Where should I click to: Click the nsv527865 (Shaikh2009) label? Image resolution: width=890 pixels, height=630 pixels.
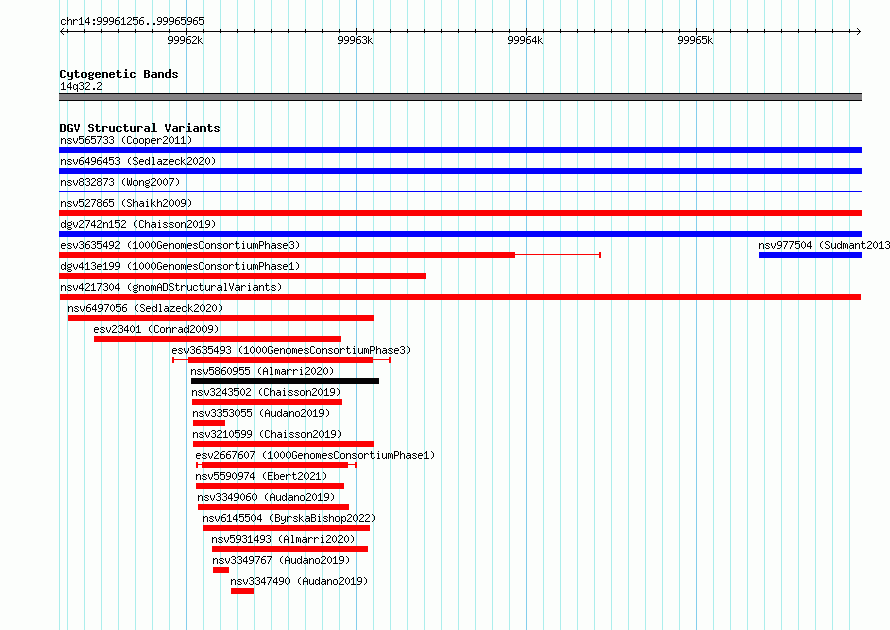click(x=126, y=203)
